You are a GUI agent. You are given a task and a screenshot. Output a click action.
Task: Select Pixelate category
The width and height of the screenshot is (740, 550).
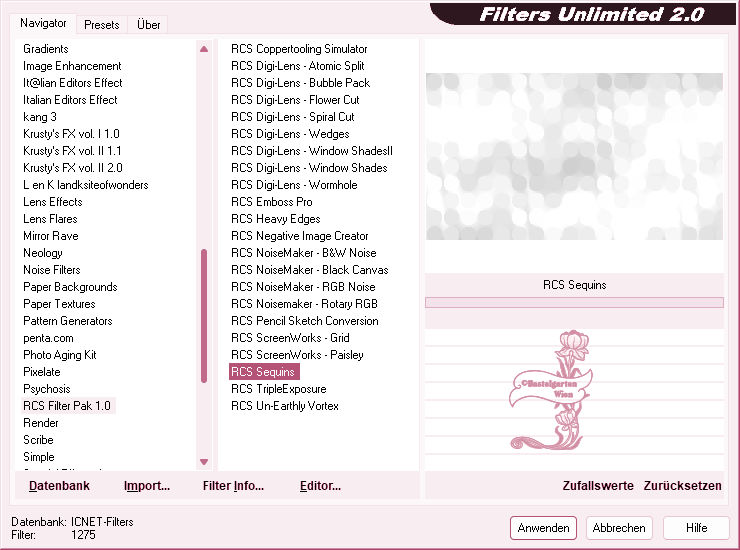[42, 372]
